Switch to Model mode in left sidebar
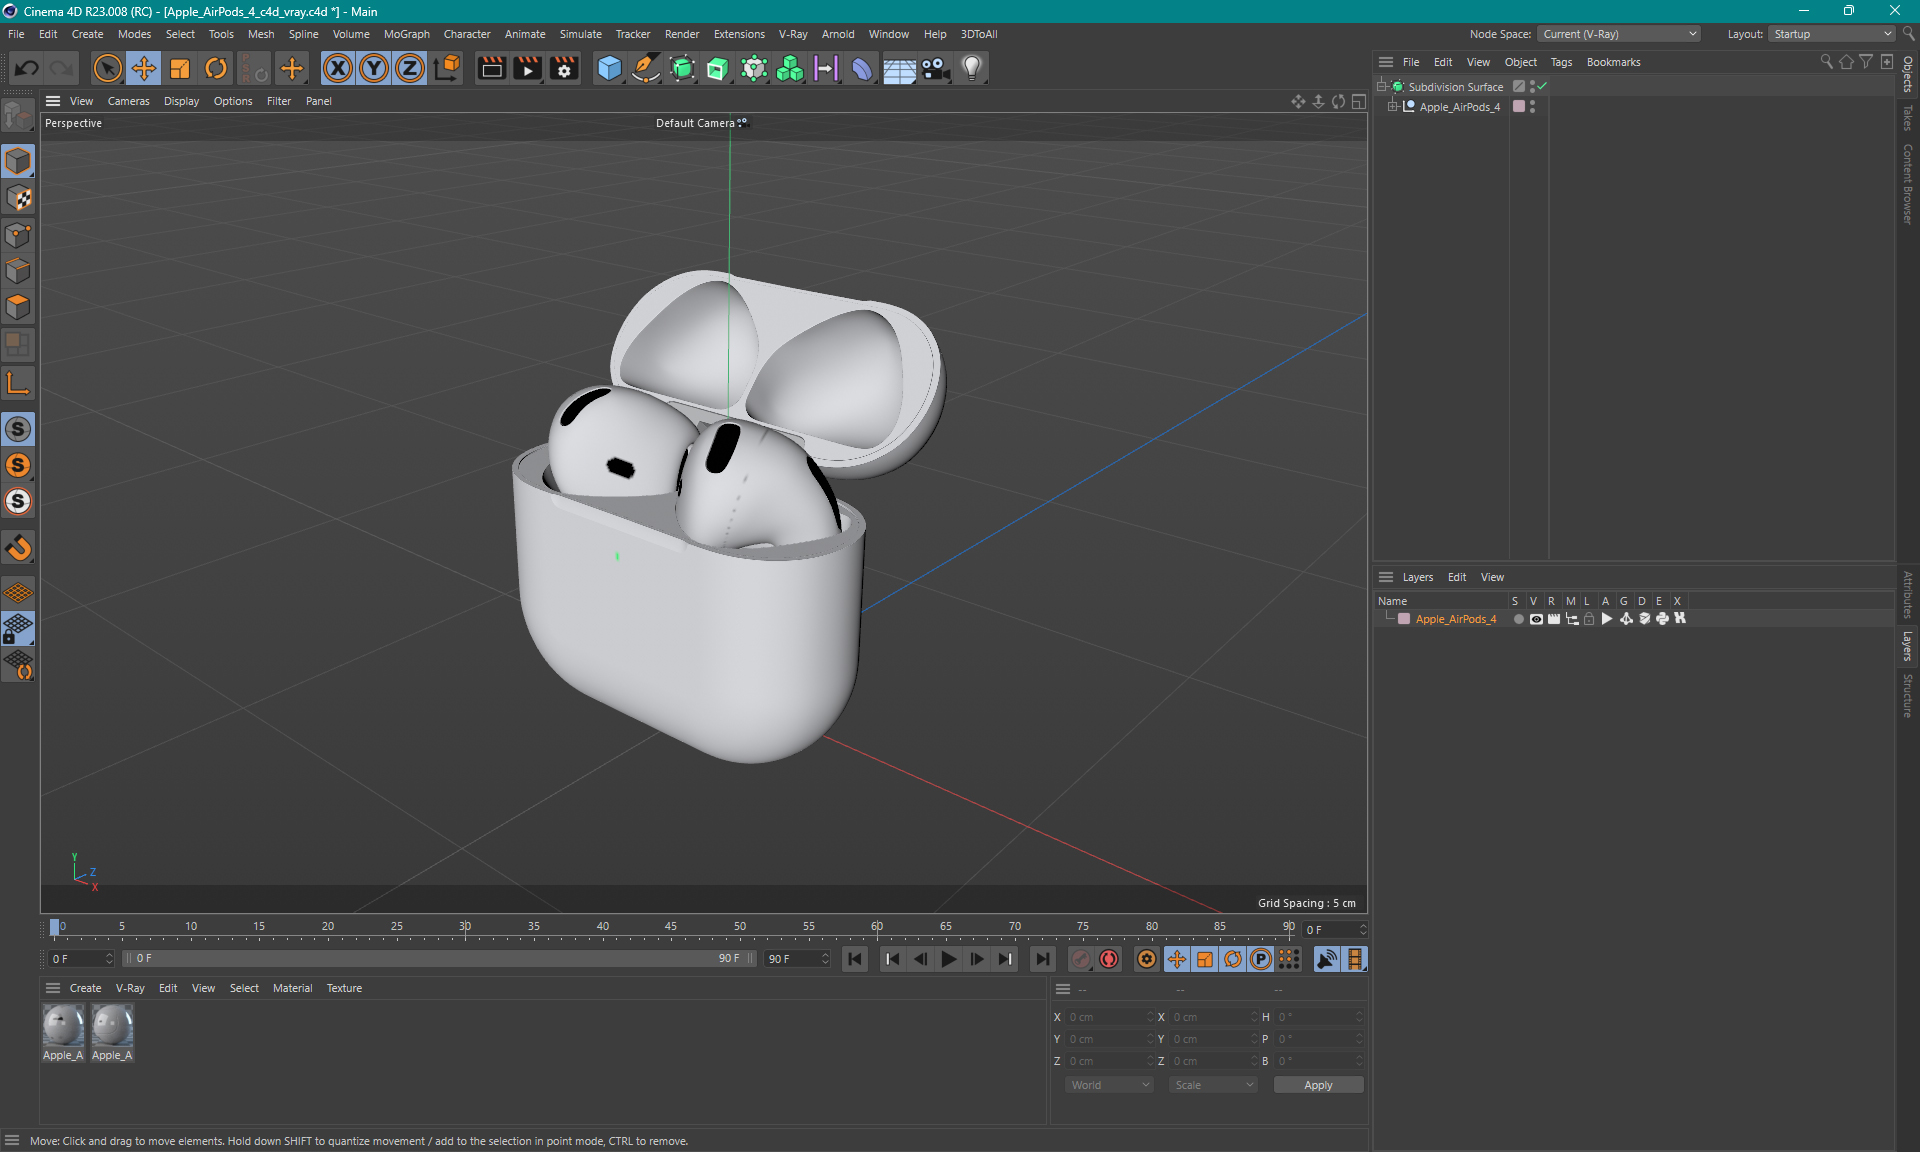The width and height of the screenshot is (1920, 1152). click(x=18, y=161)
